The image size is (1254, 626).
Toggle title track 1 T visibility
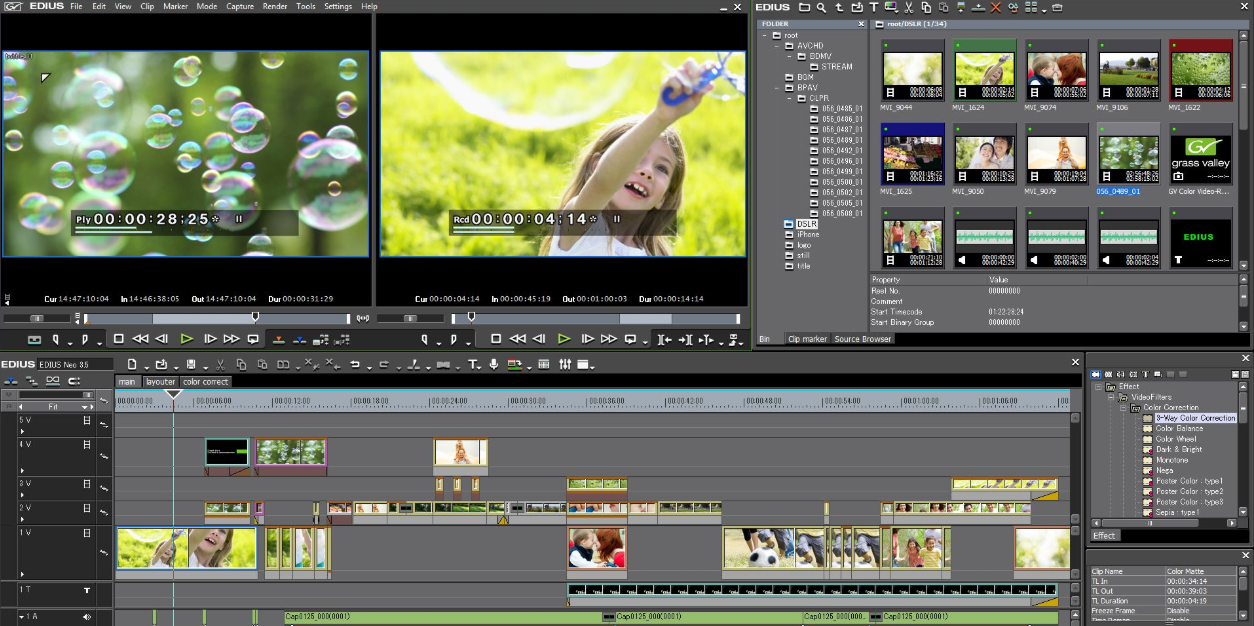(x=87, y=590)
